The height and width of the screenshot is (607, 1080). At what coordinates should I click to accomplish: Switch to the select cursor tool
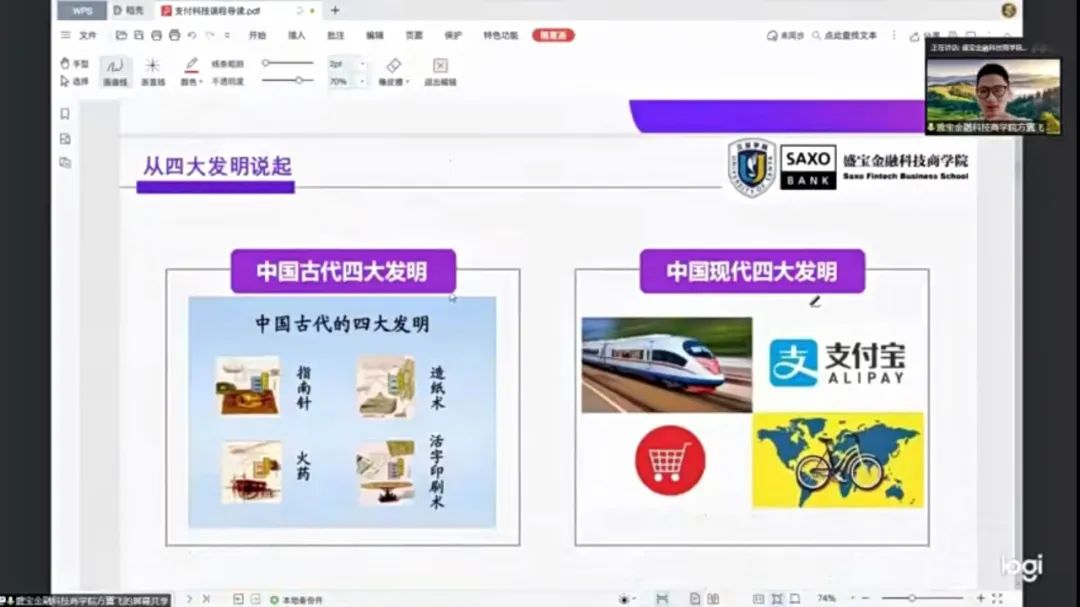(x=75, y=81)
